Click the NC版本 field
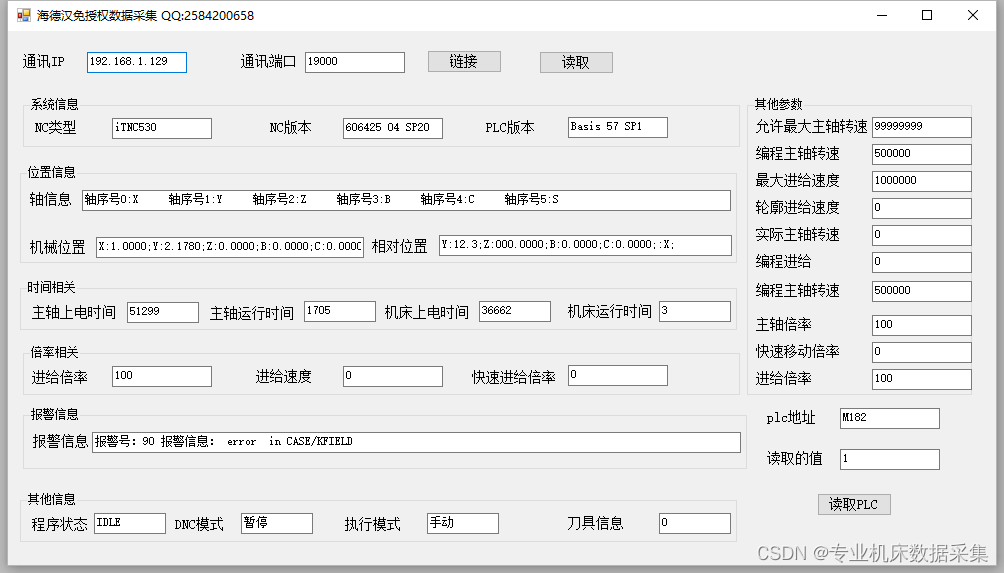Image resolution: width=1004 pixels, height=573 pixels. 392,128
